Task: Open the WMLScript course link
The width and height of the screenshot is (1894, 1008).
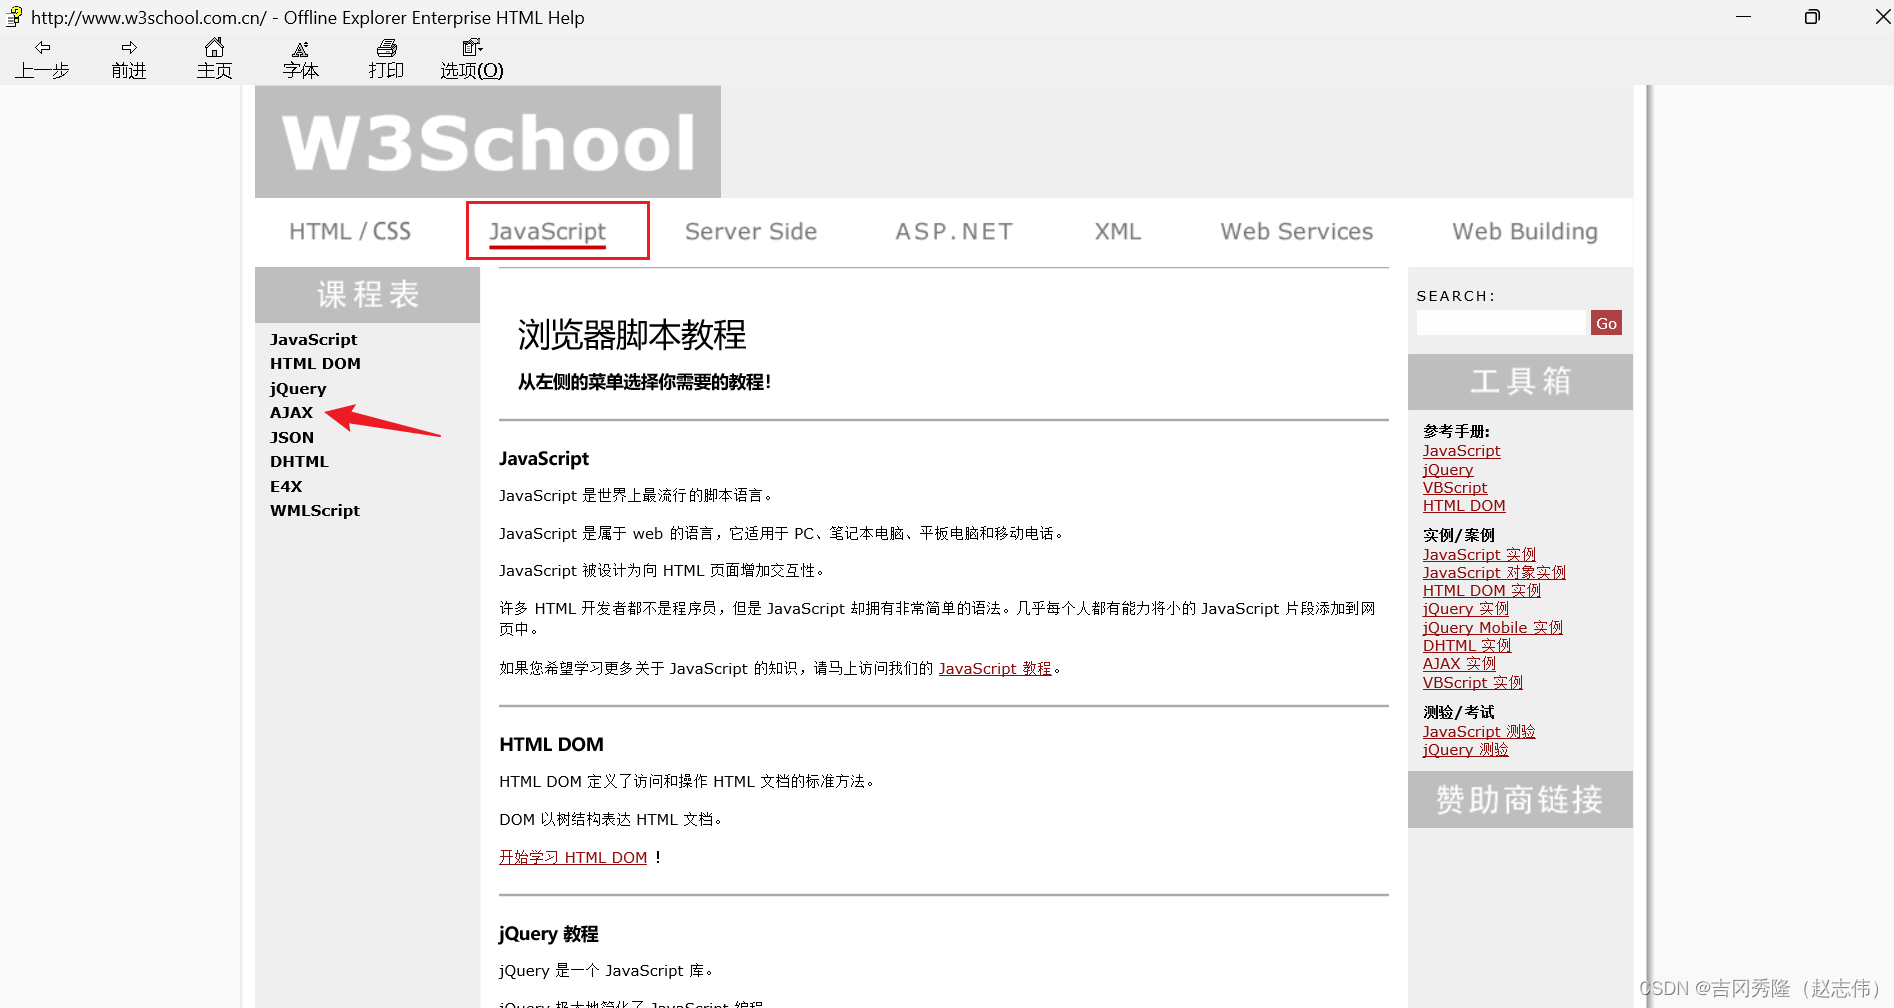Action: pyautogui.click(x=315, y=511)
